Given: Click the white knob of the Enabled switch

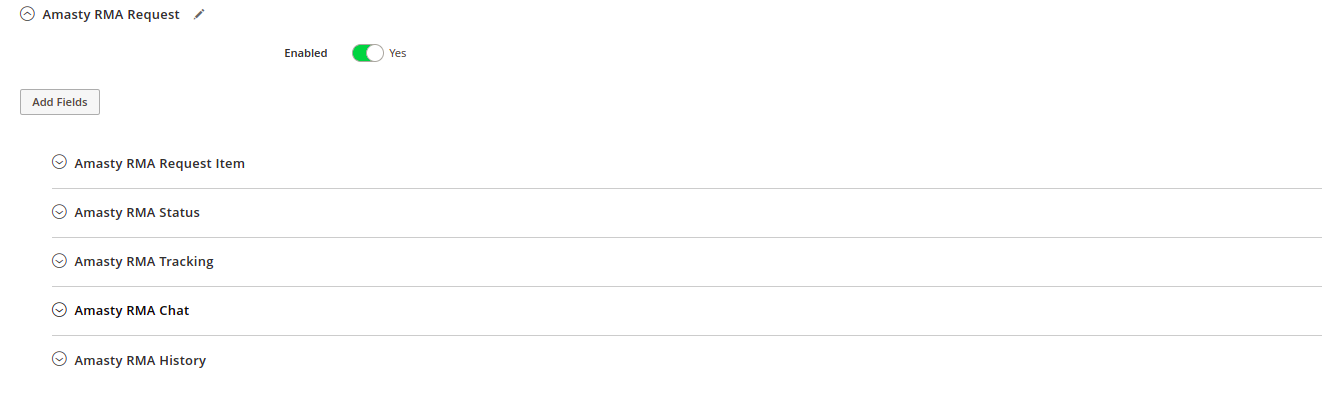Looking at the screenshot, I should (376, 53).
